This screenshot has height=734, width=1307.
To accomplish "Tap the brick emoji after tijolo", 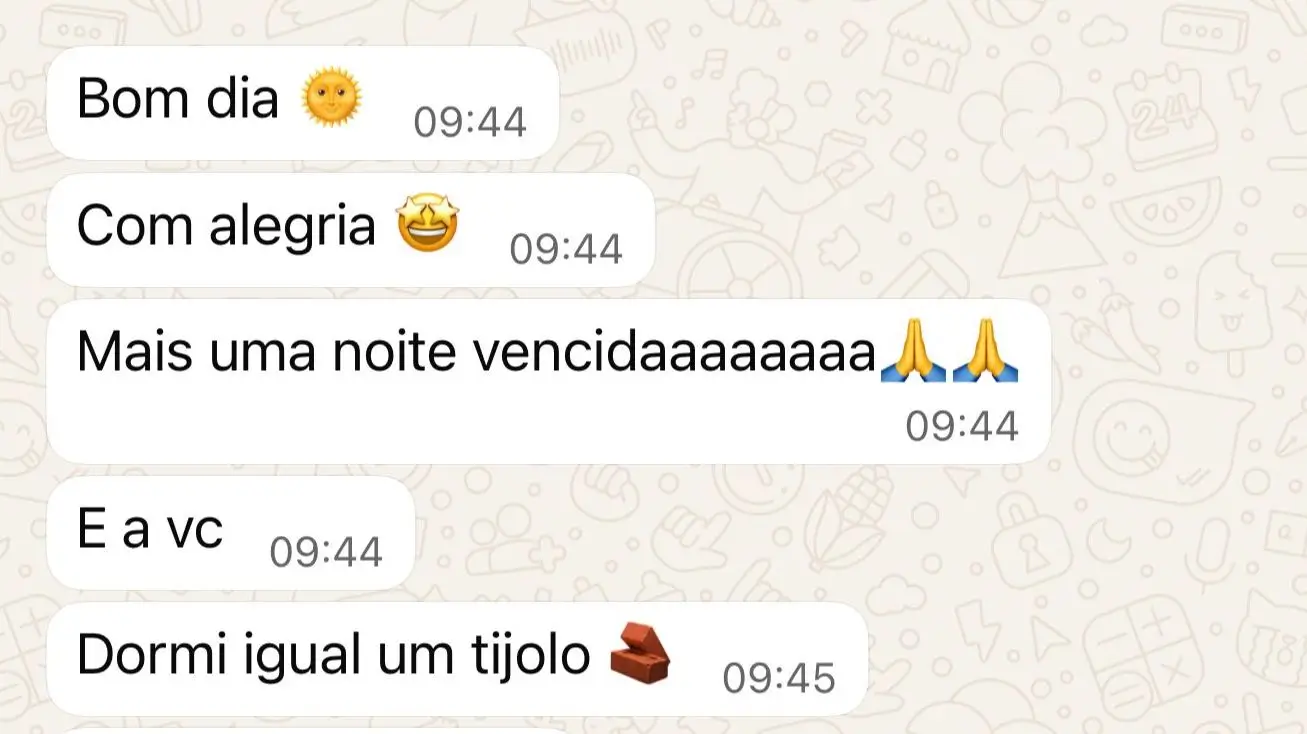I will click(x=640, y=652).
